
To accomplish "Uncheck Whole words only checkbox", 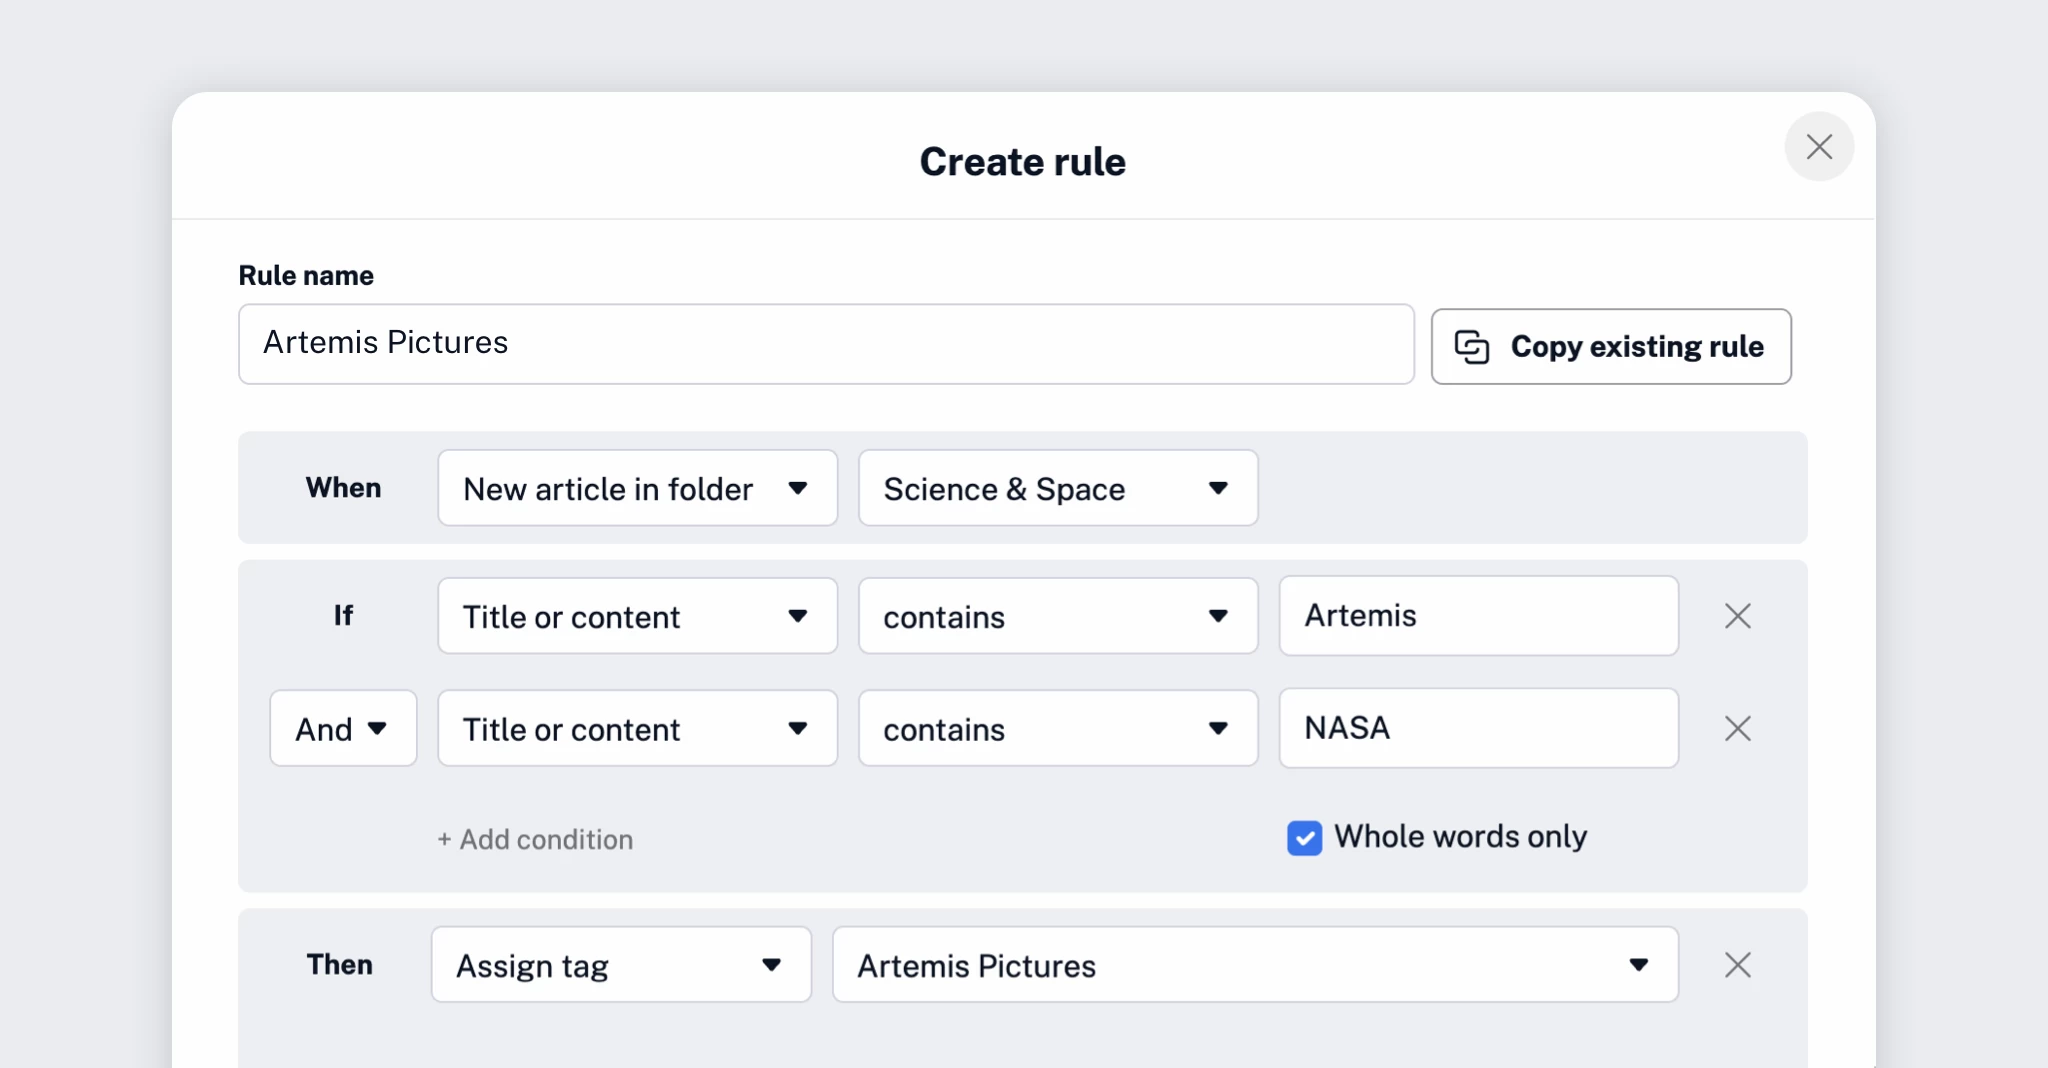I will [x=1304, y=838].
